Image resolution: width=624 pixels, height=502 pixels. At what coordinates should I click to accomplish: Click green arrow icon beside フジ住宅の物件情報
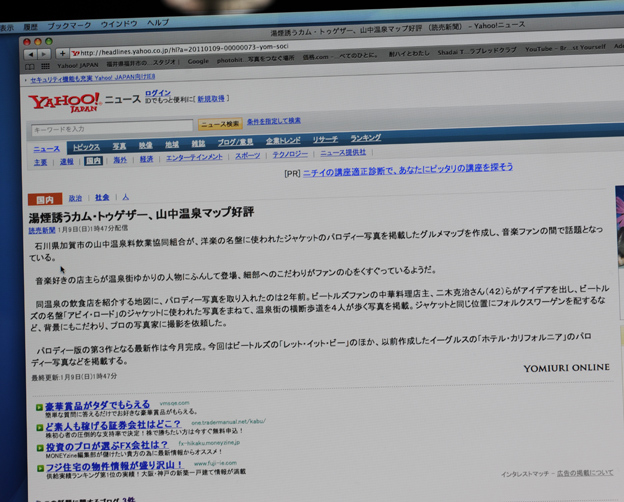(40, 468)
